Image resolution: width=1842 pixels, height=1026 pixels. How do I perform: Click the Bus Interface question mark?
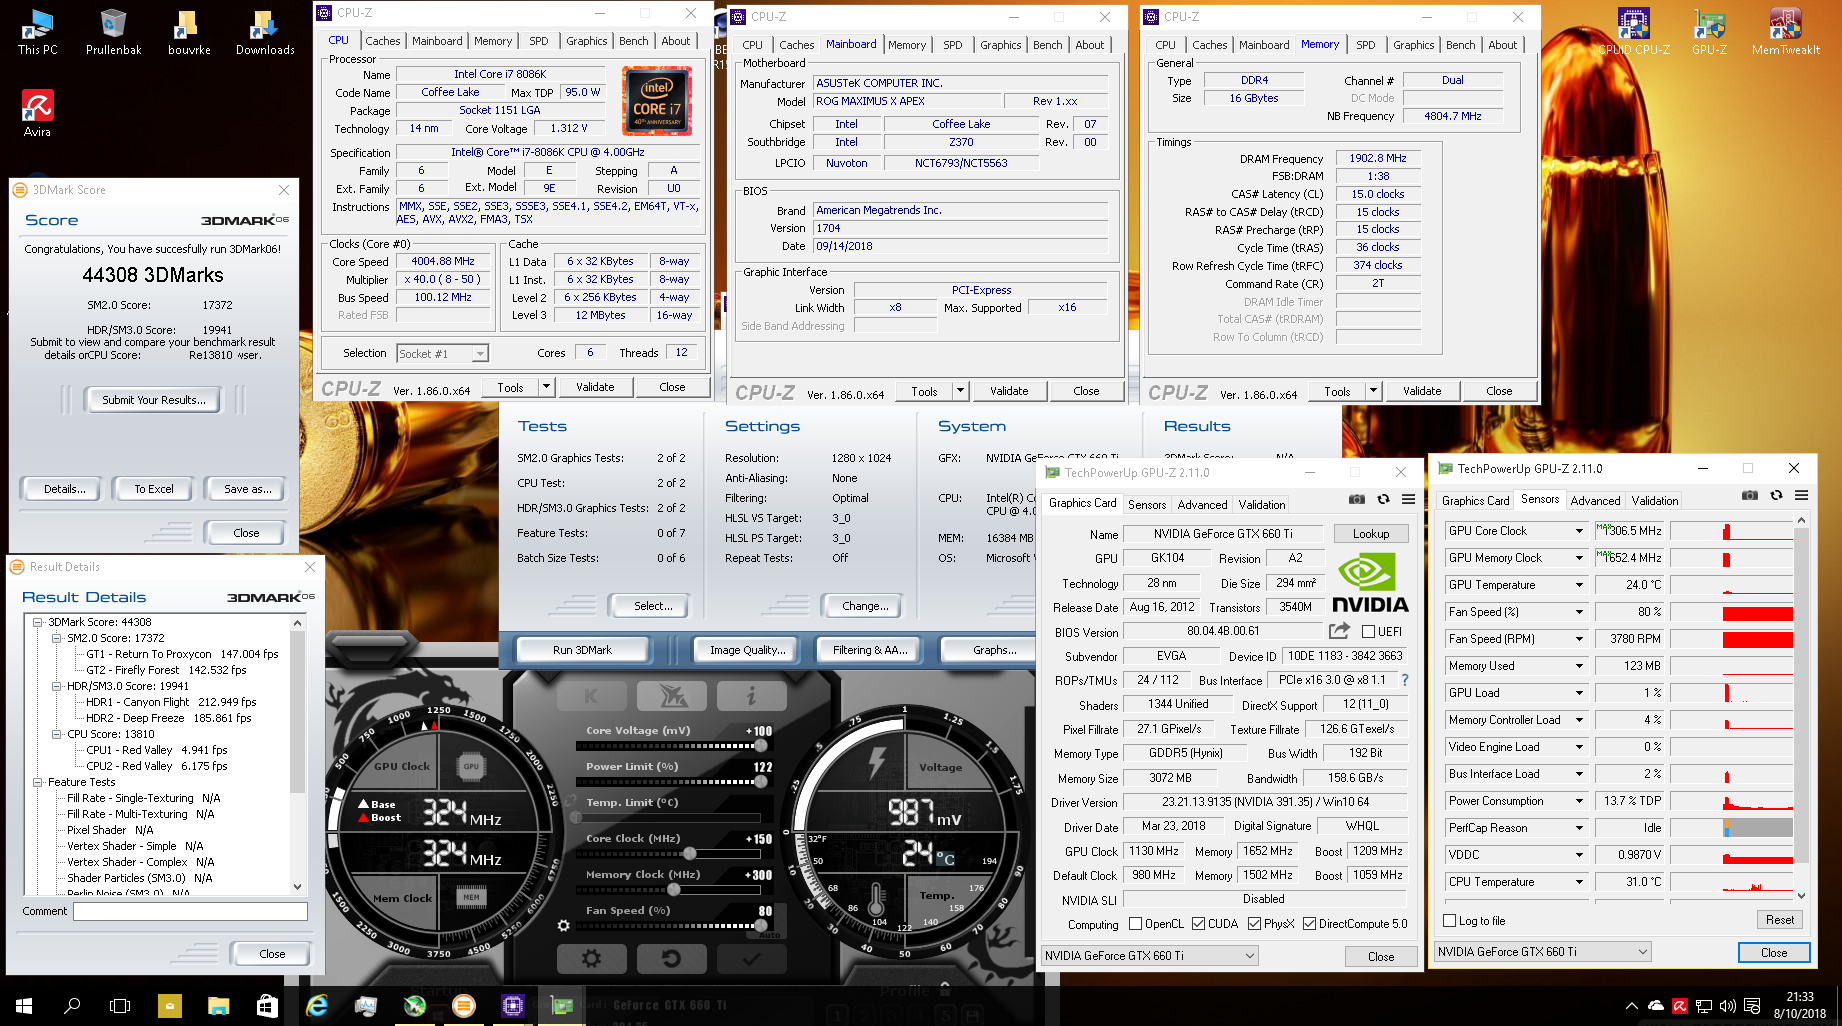[1405, 680]
